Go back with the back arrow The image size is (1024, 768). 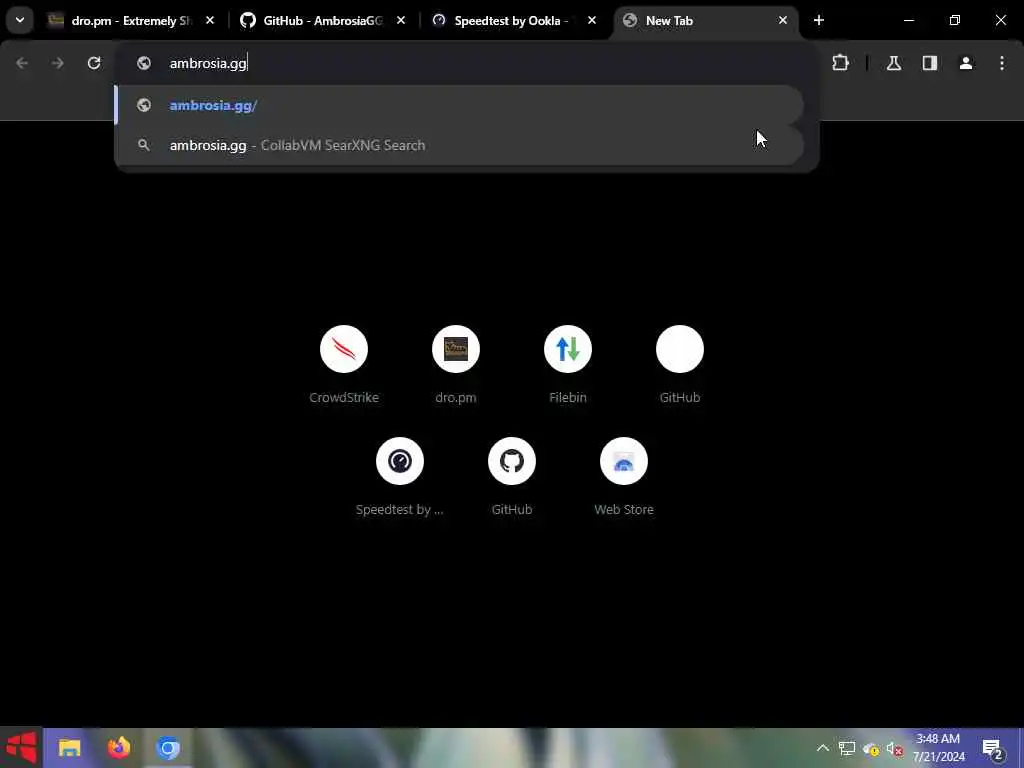tap(22, 63)
